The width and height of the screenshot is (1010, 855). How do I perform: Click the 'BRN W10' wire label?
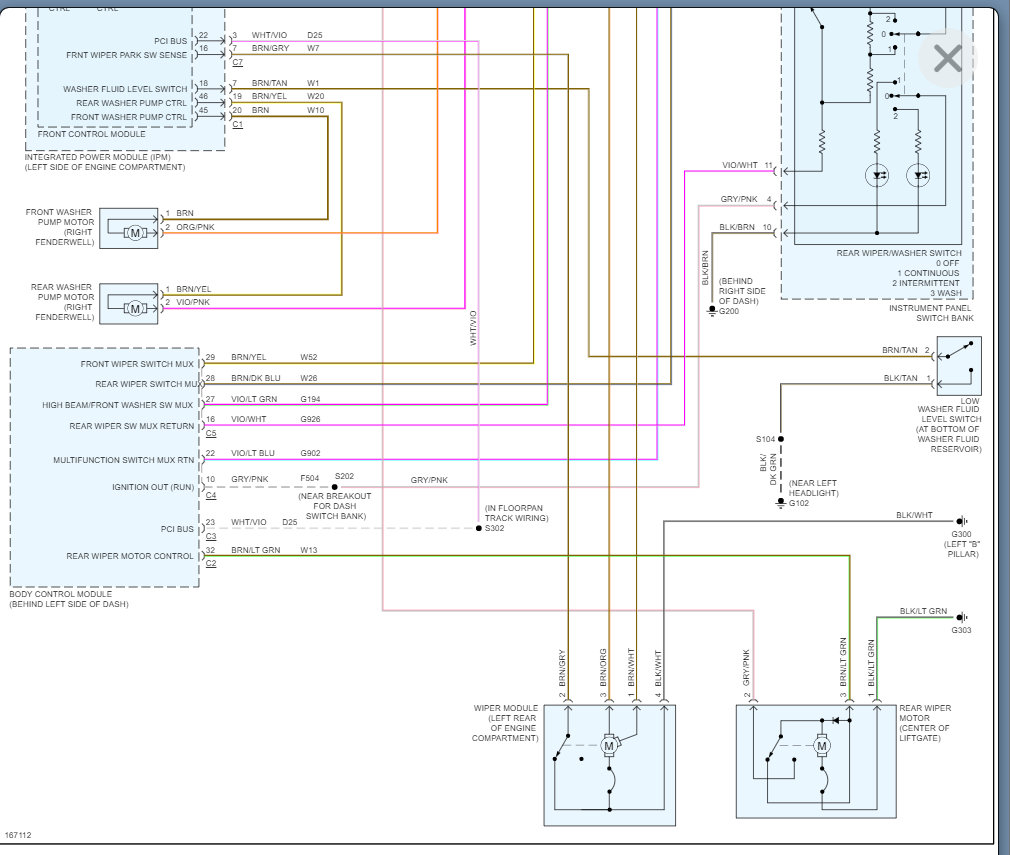(x=288, y=110)
